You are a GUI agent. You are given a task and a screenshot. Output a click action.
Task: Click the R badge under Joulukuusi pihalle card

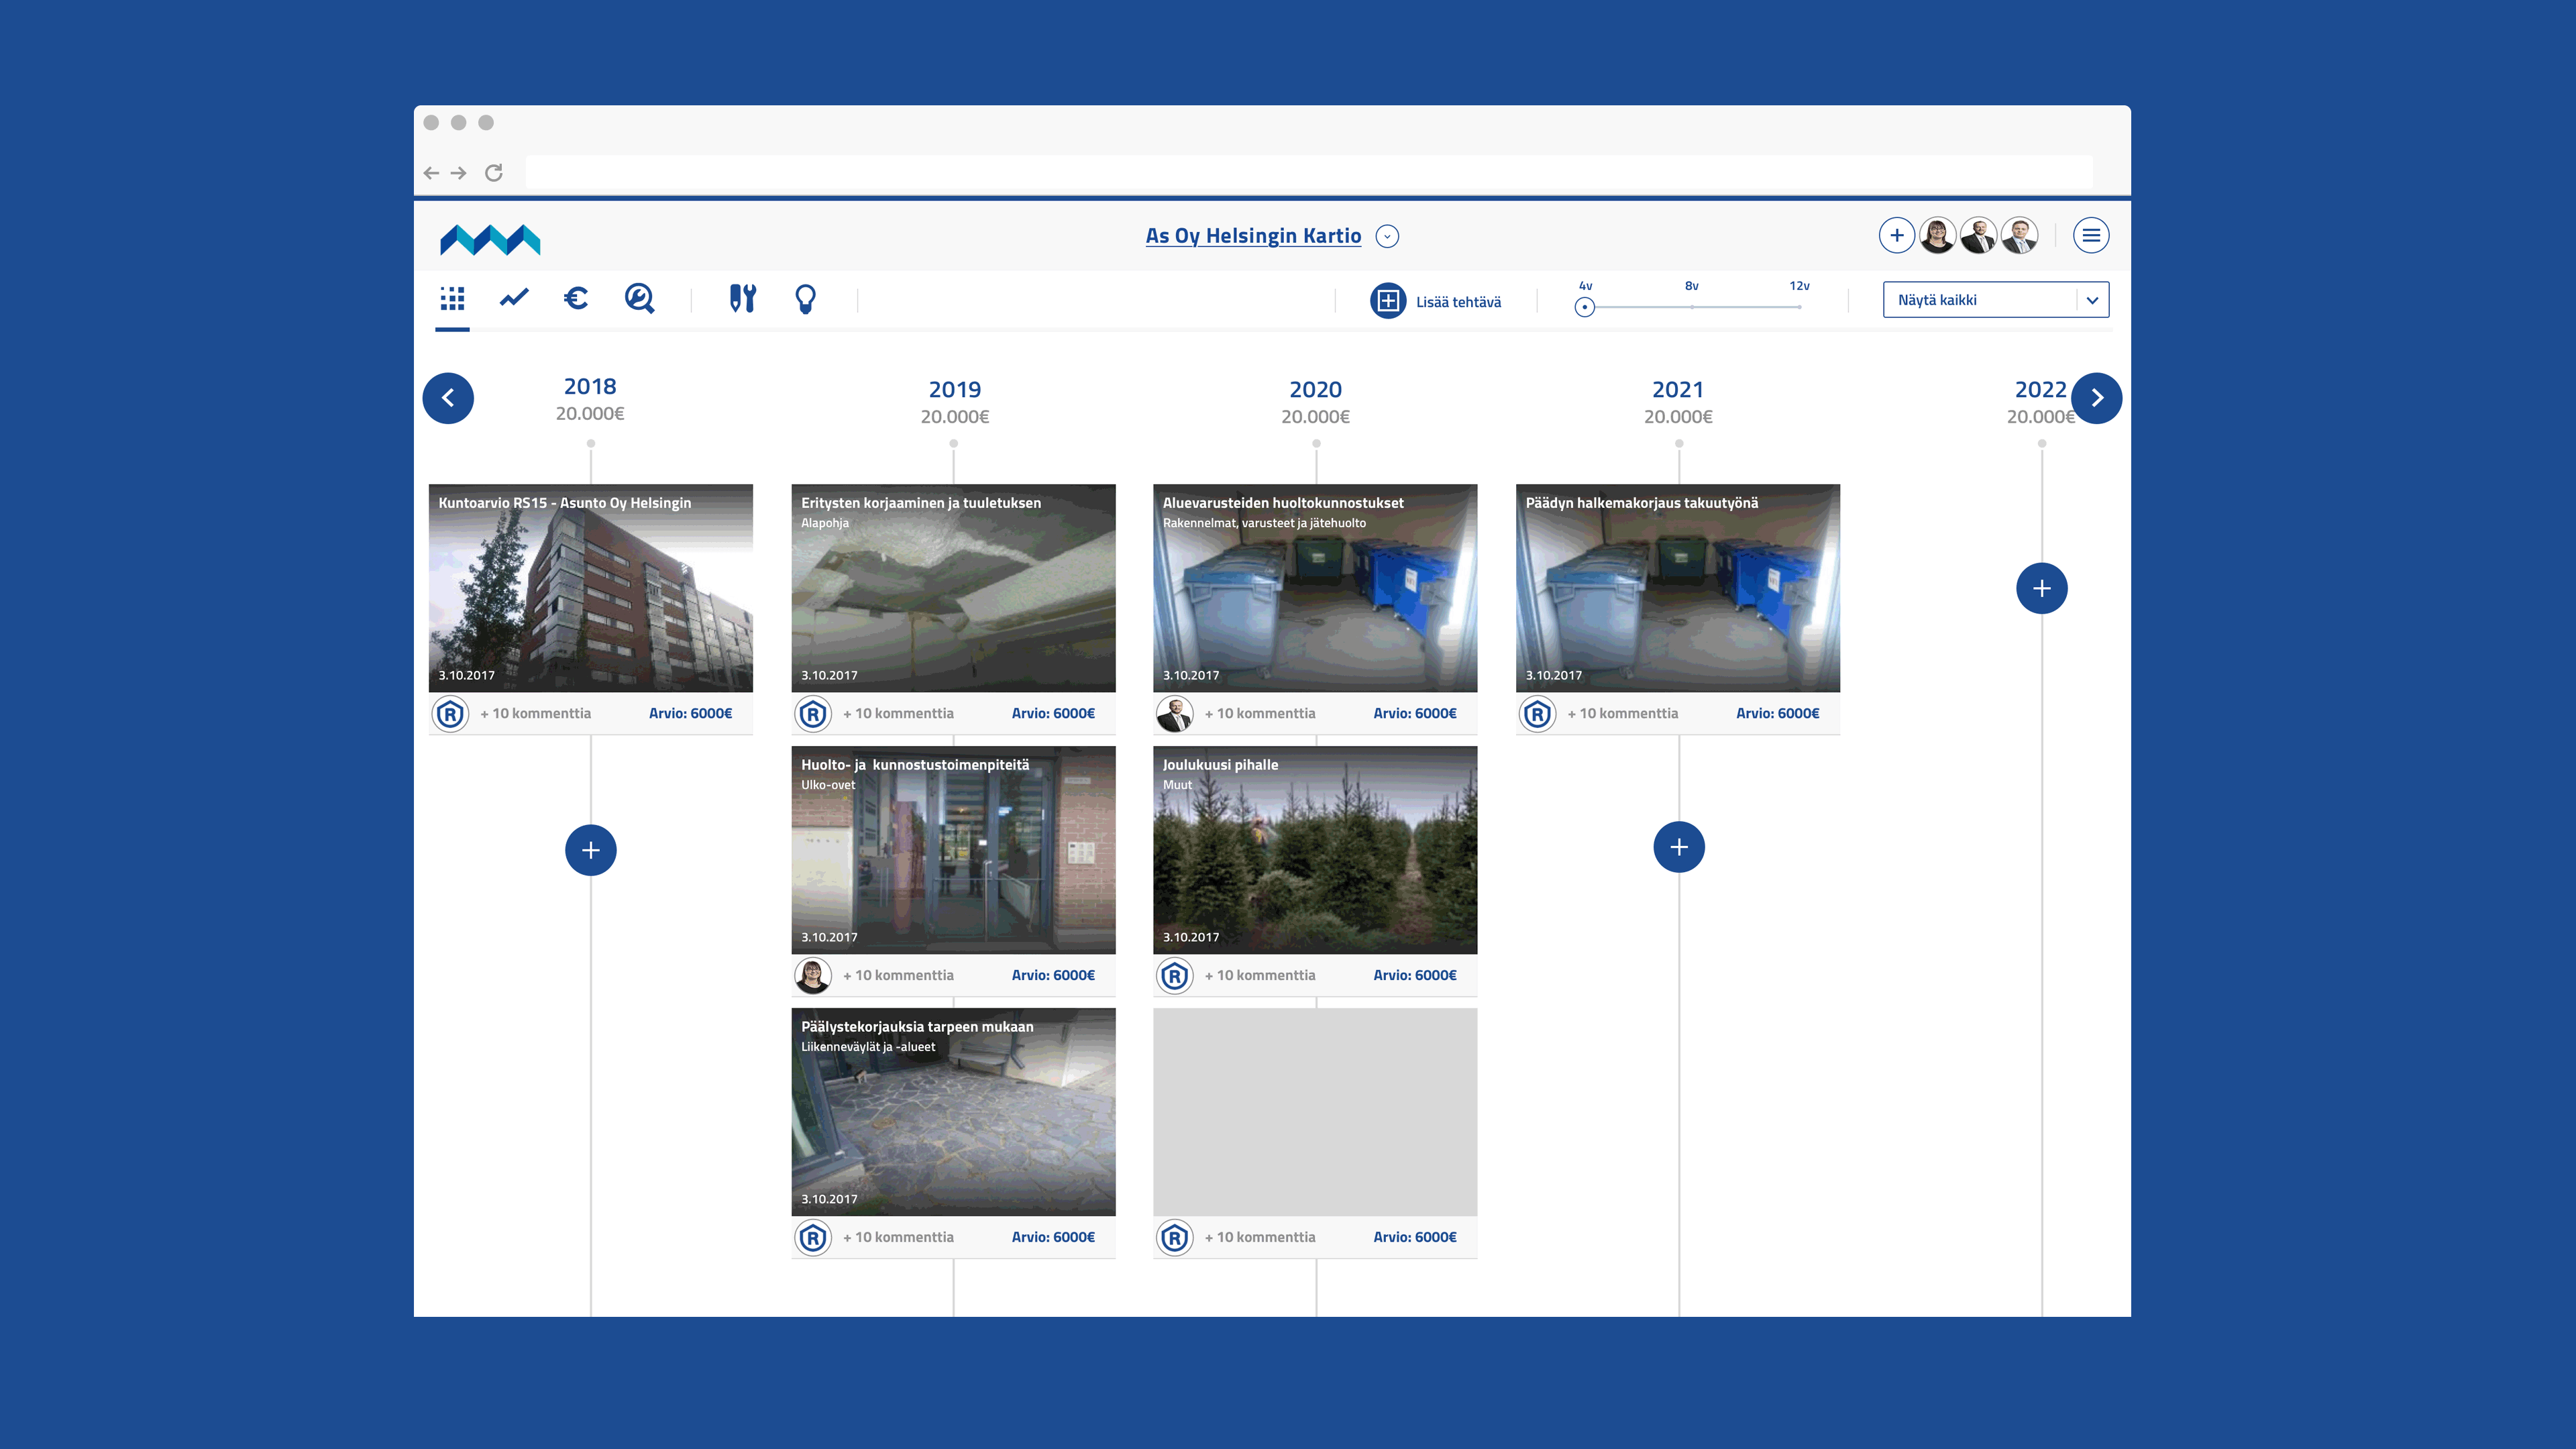pos(1174,976)
